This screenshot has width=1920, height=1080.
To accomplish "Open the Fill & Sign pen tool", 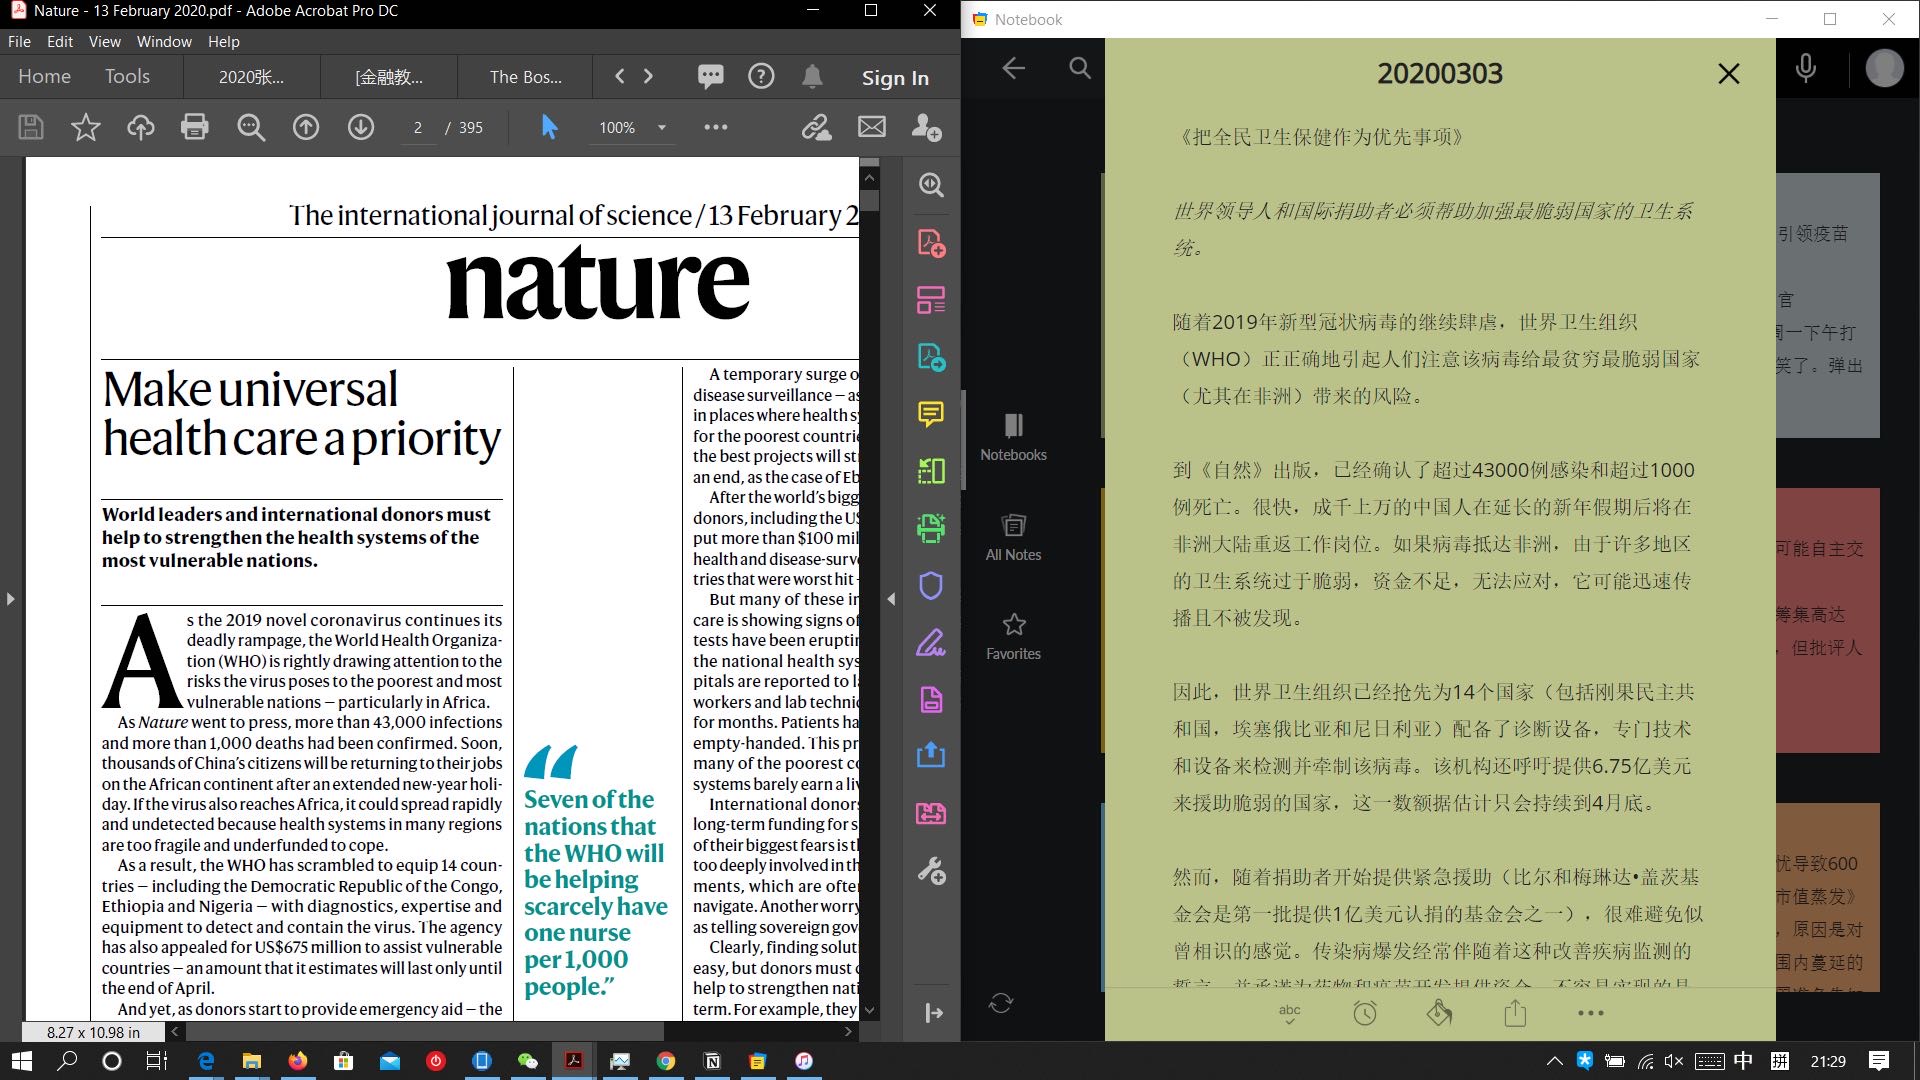I will click(931, 642).
